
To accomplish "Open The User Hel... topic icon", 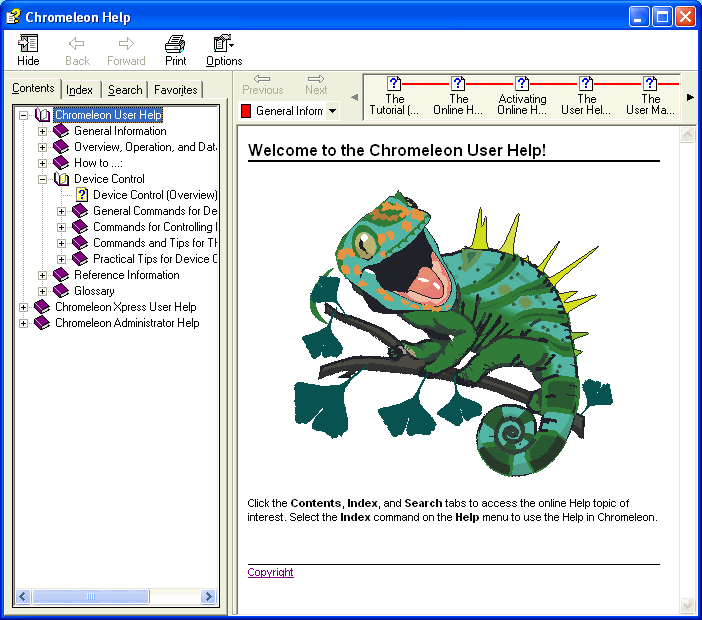I will (x=586, y=84).
